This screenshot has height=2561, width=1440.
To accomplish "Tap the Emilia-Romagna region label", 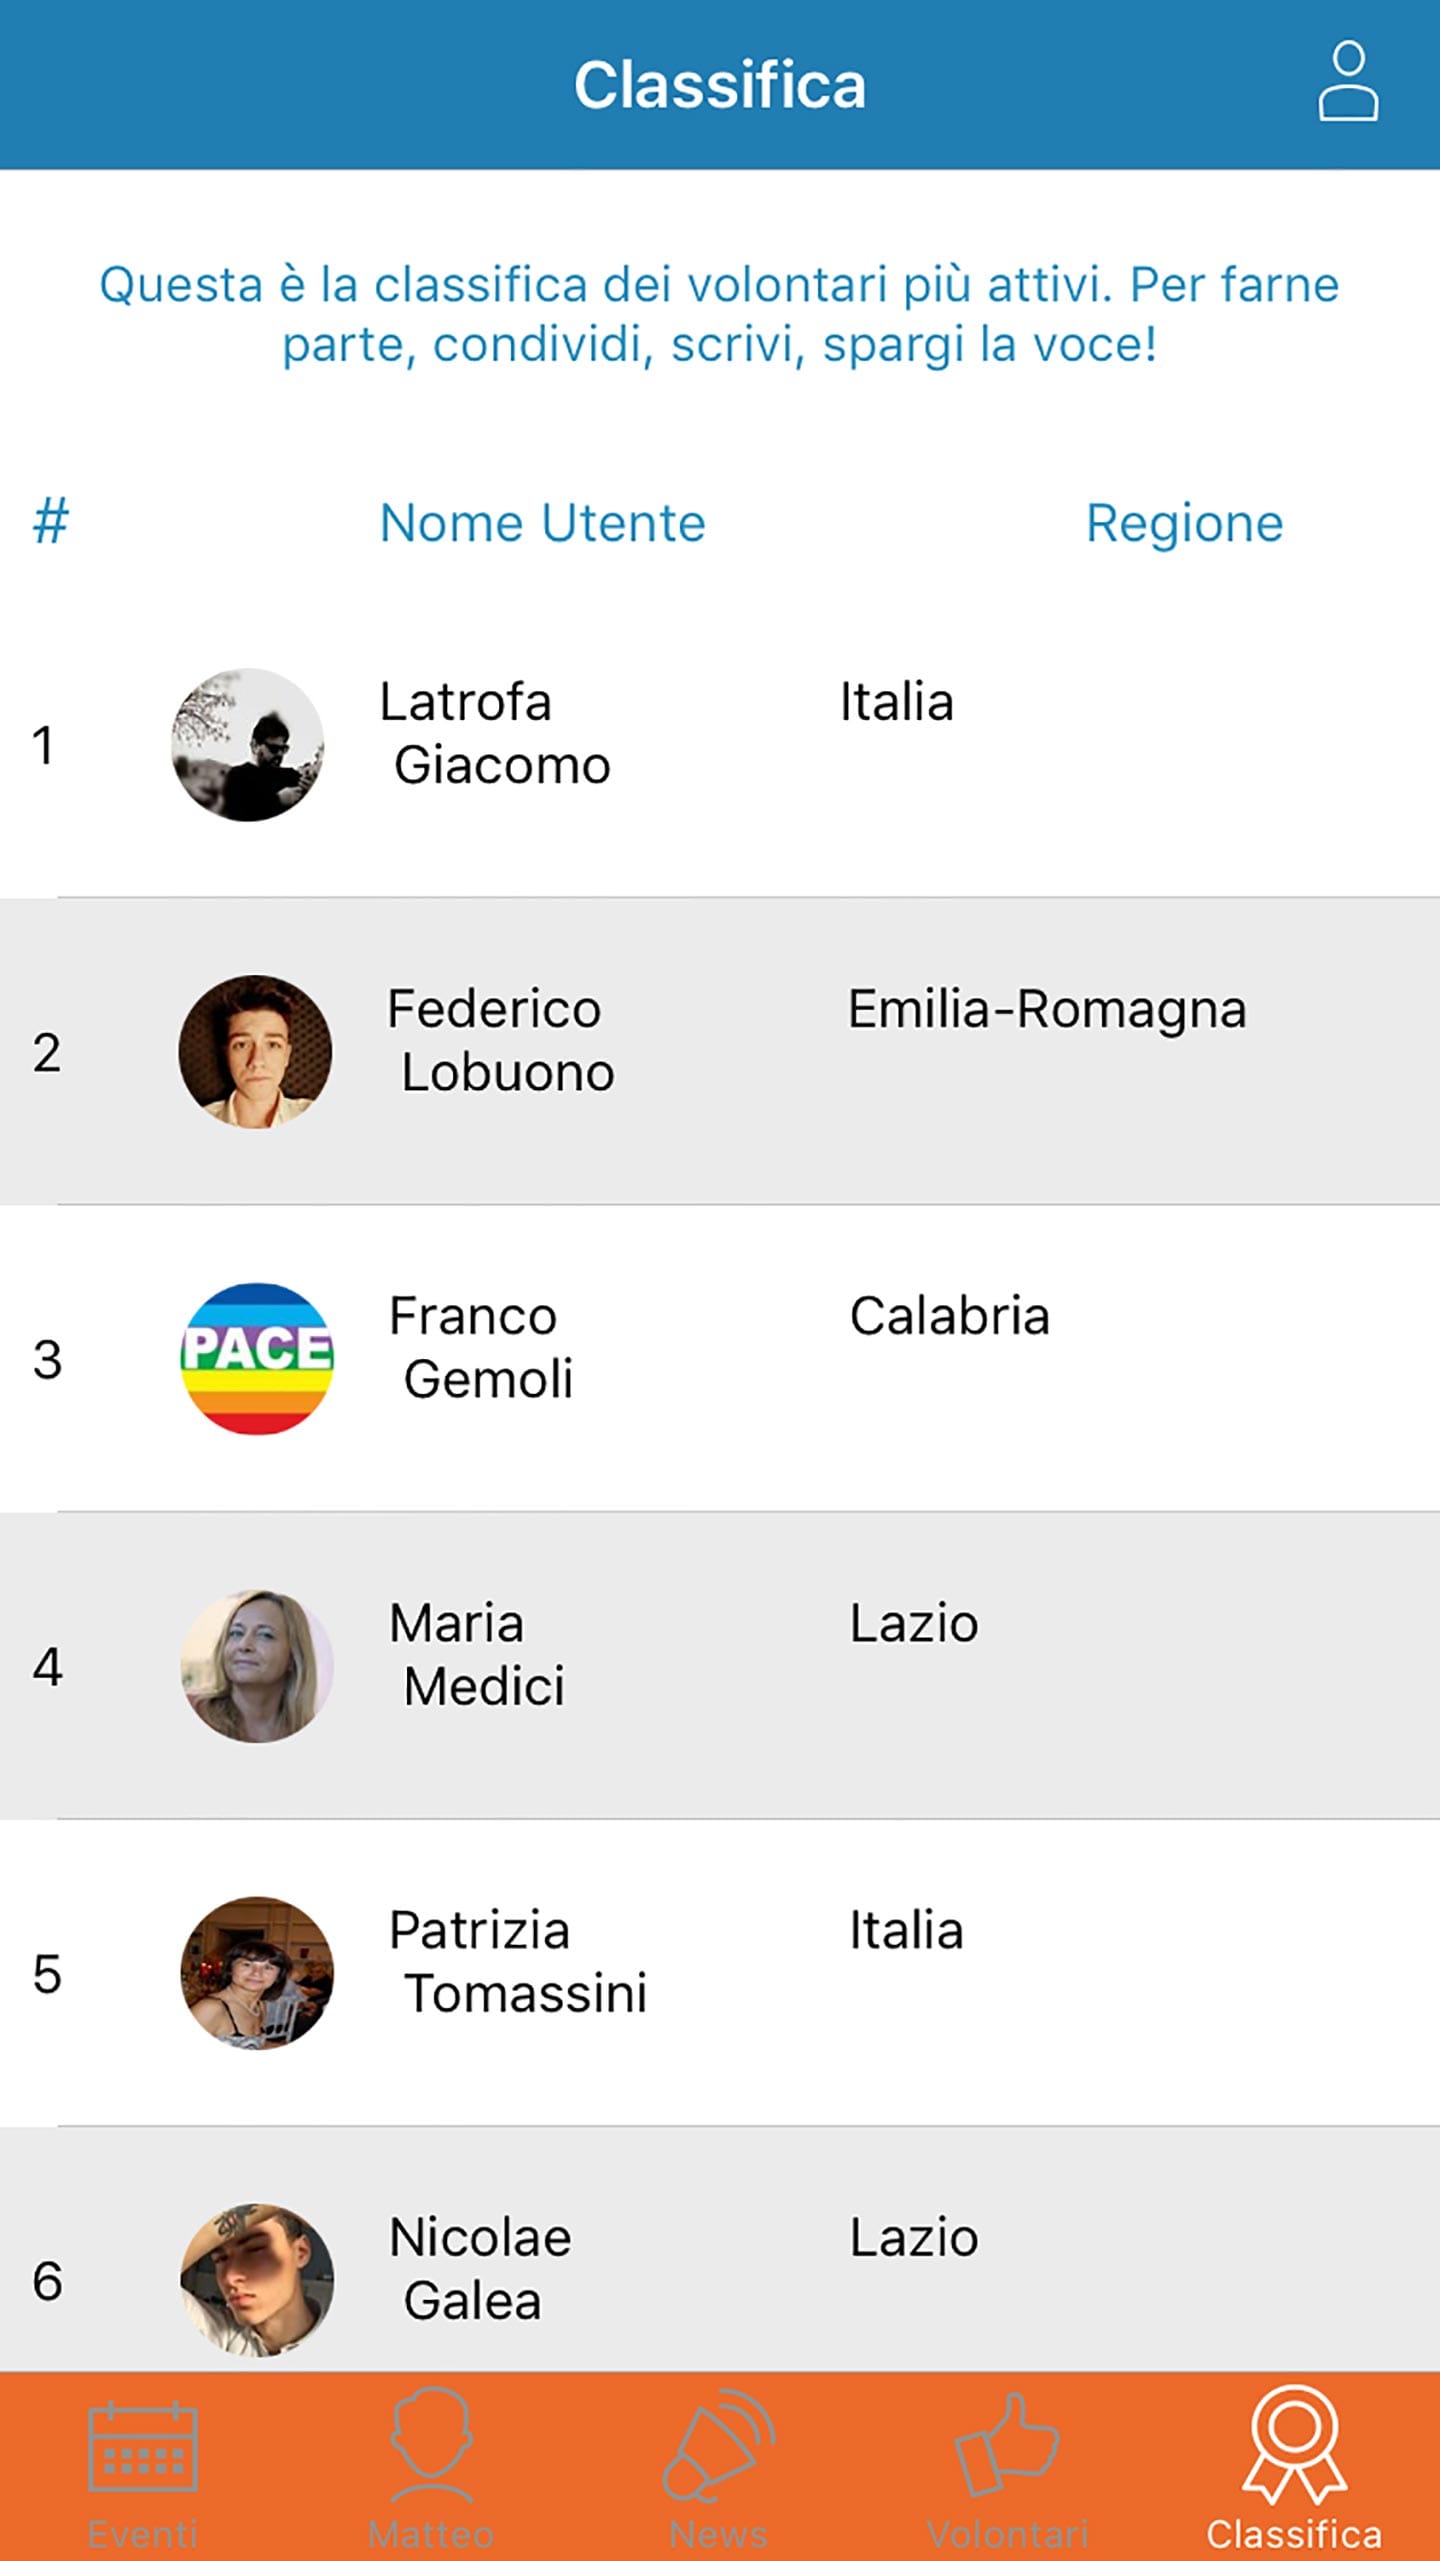I will [x=1047, y=1009].
